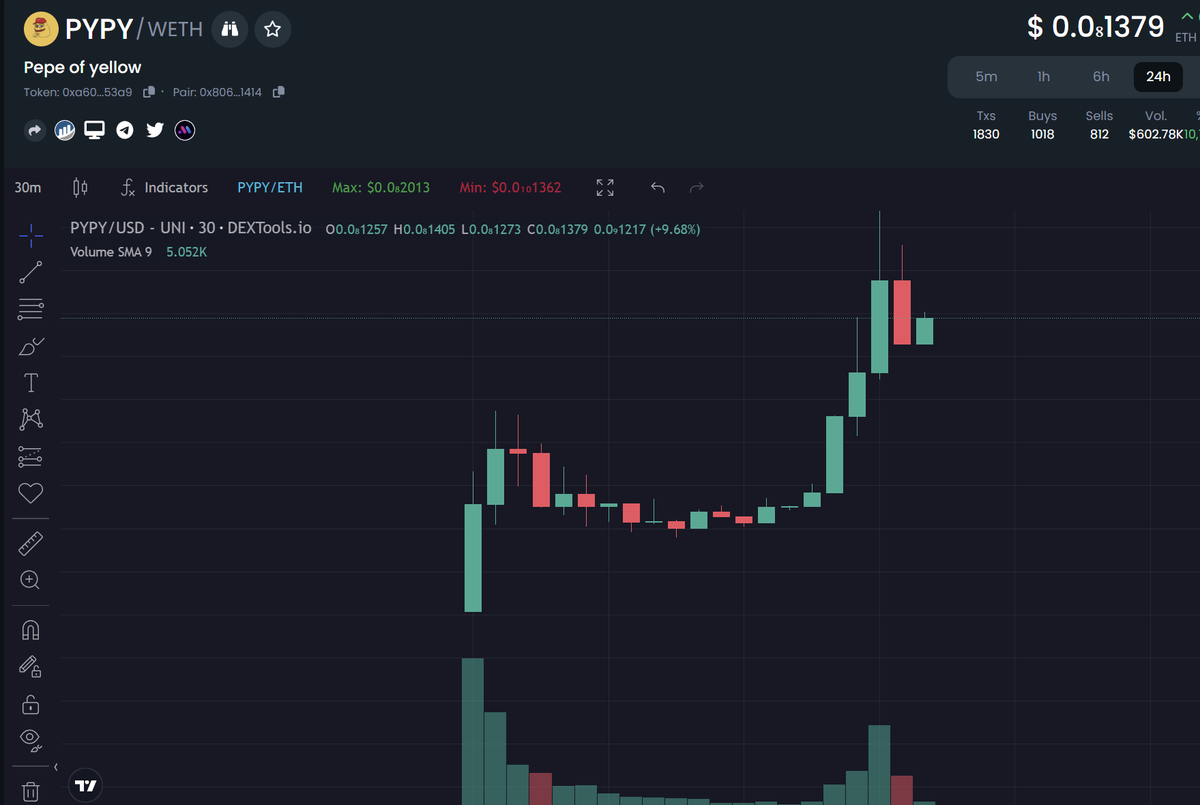Select the 24h stats tab

[x=1158, y=76]
